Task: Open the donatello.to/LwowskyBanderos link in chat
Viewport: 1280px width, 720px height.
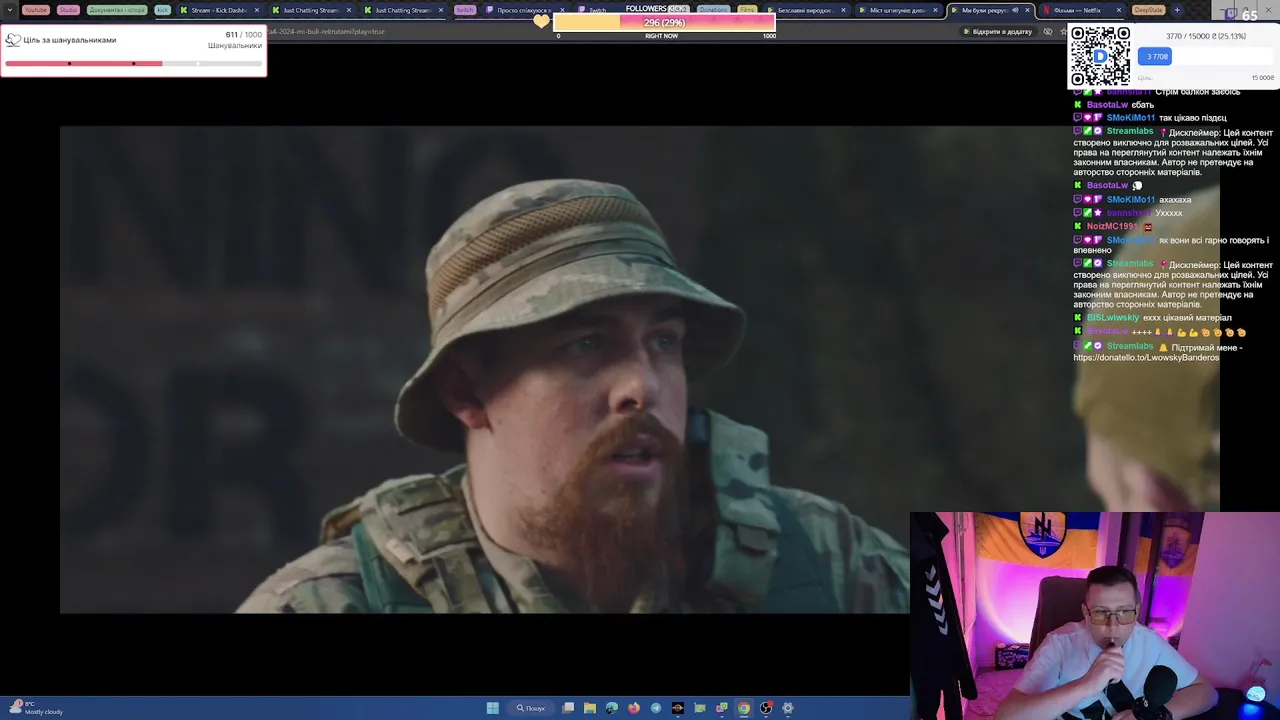Action: 1146,358
